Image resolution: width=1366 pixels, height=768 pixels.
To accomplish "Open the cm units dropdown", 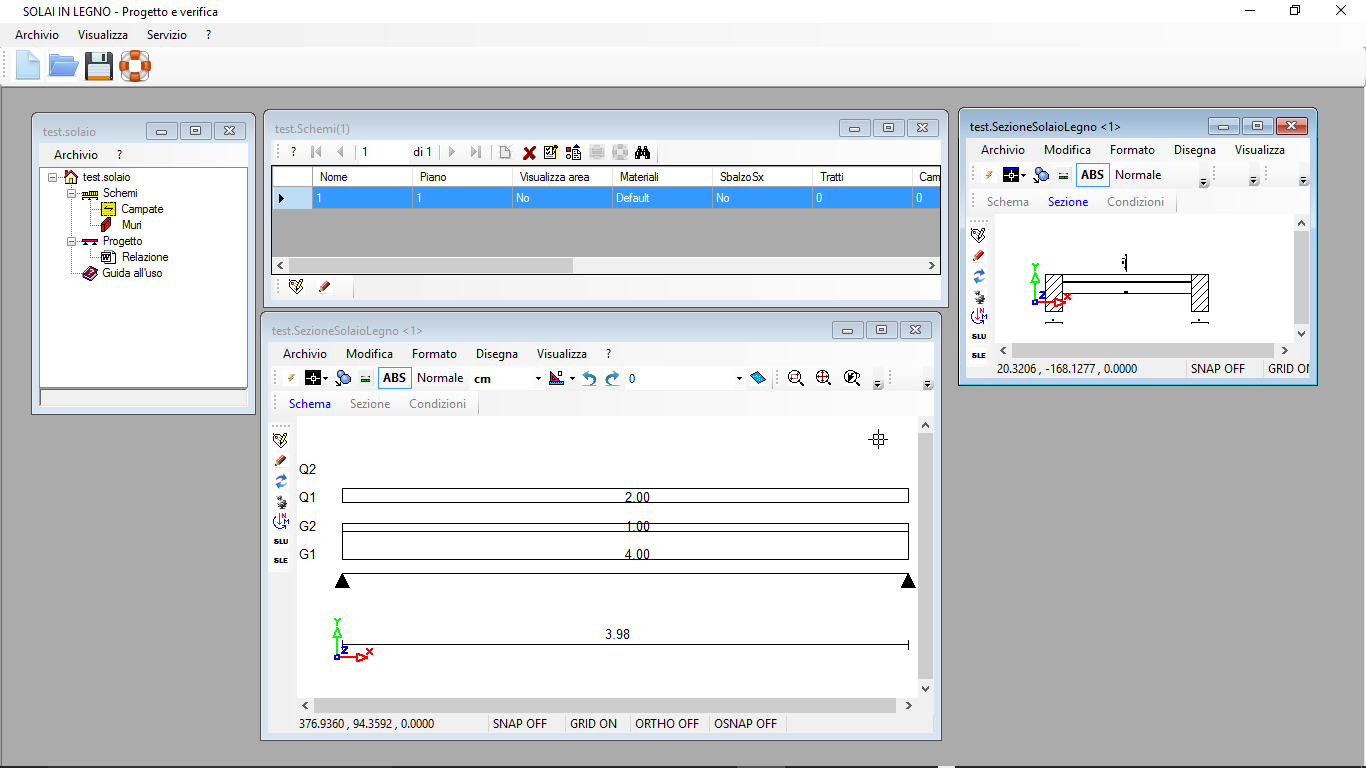I will click(507, 378).
